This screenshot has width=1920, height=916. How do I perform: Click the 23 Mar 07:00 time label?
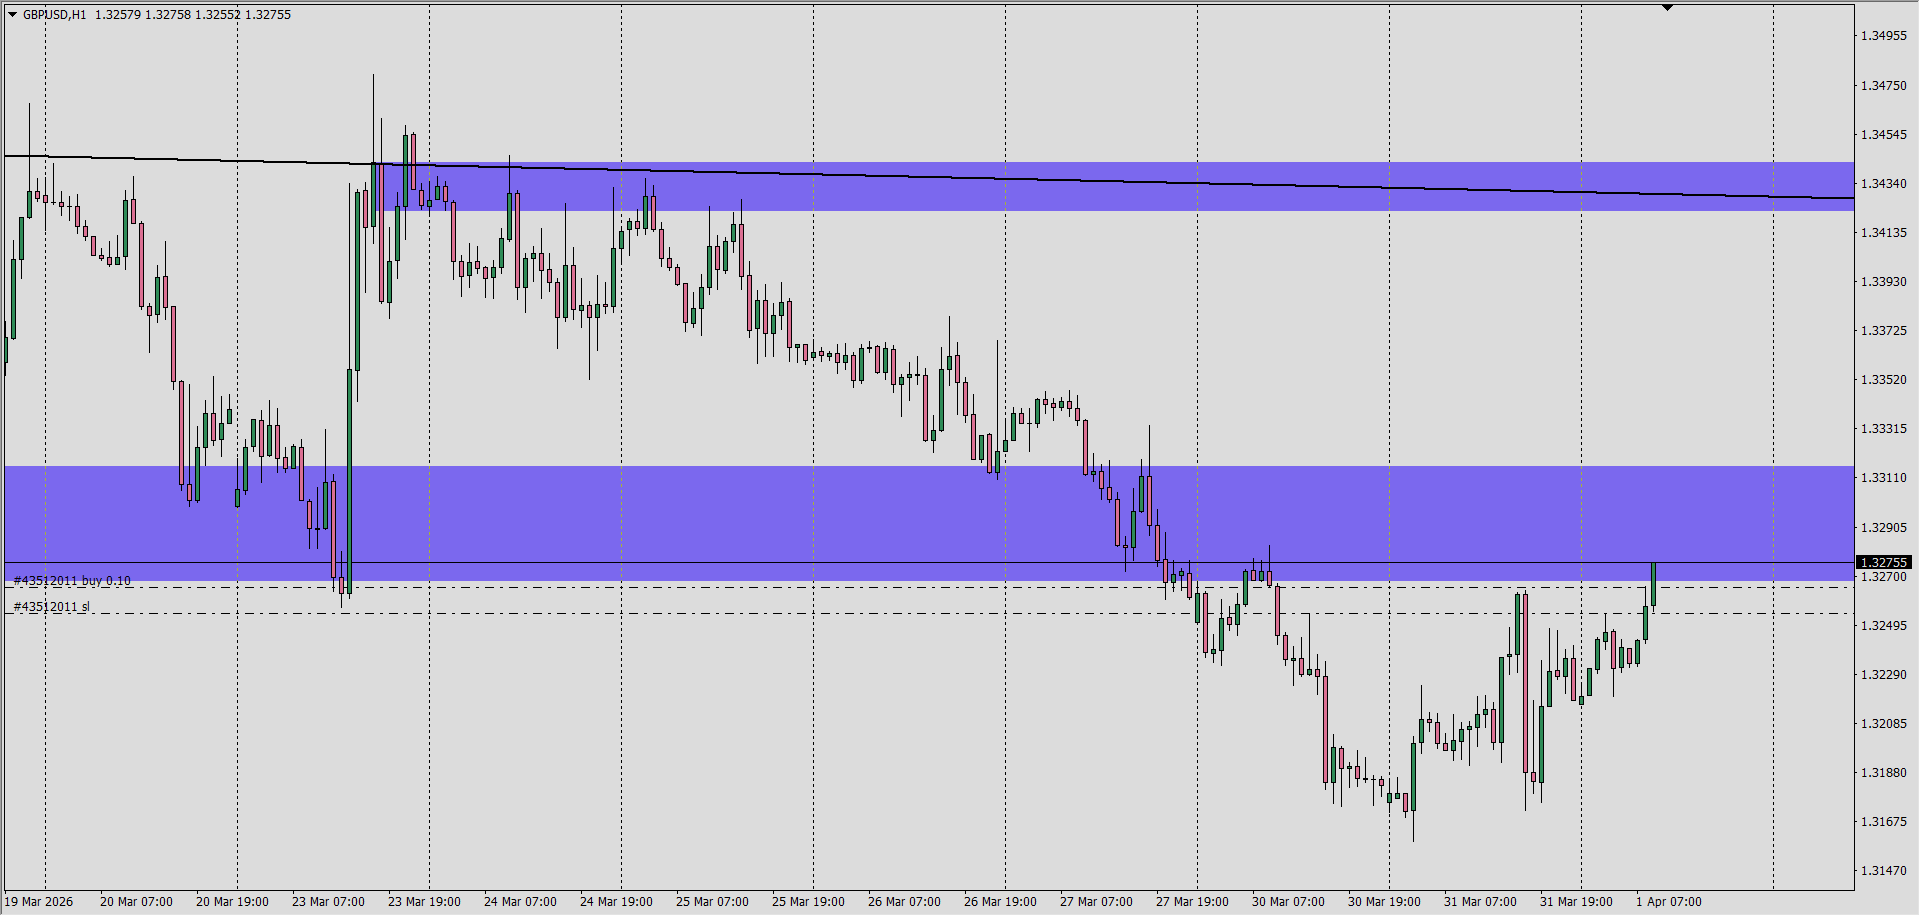[328, 902]
